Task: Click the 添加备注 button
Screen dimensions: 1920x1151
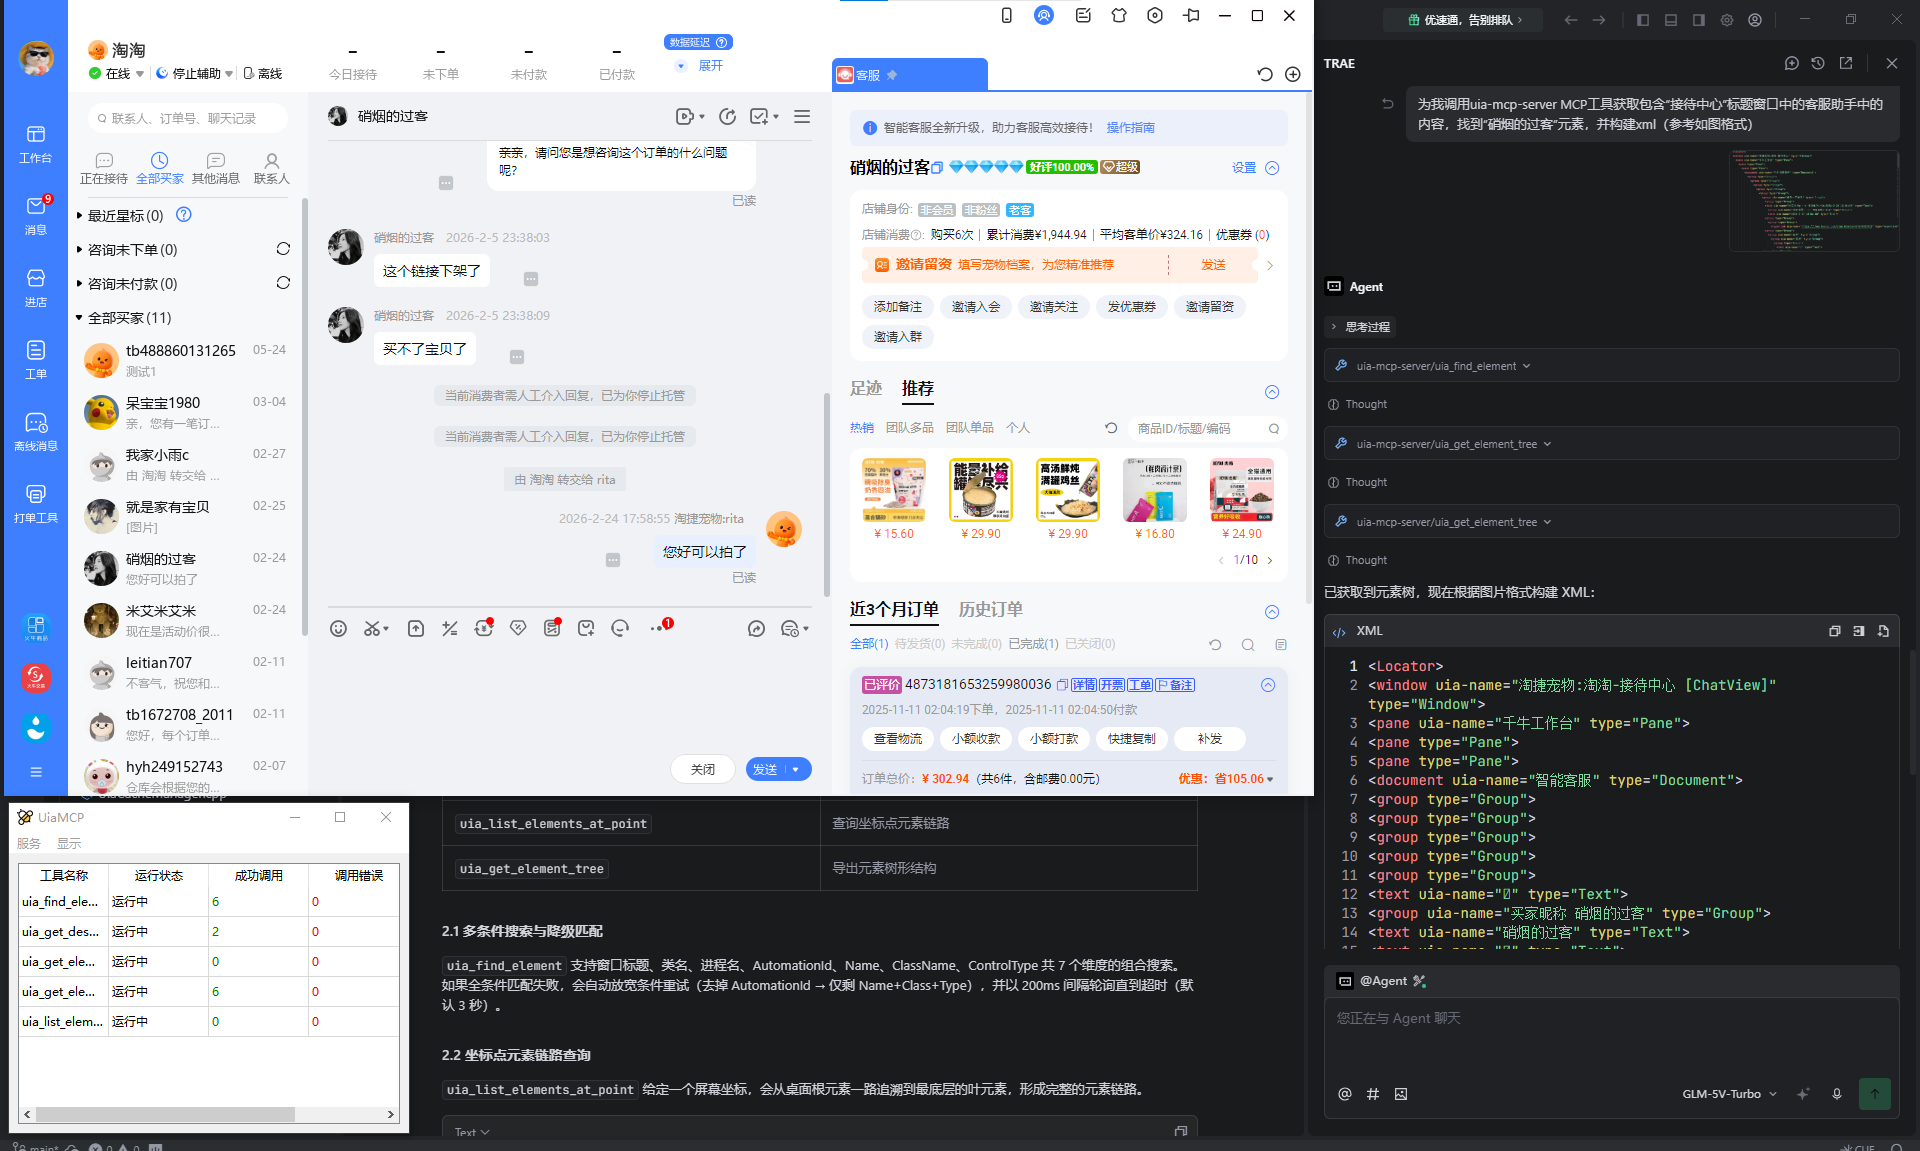Action: (898, 307)
